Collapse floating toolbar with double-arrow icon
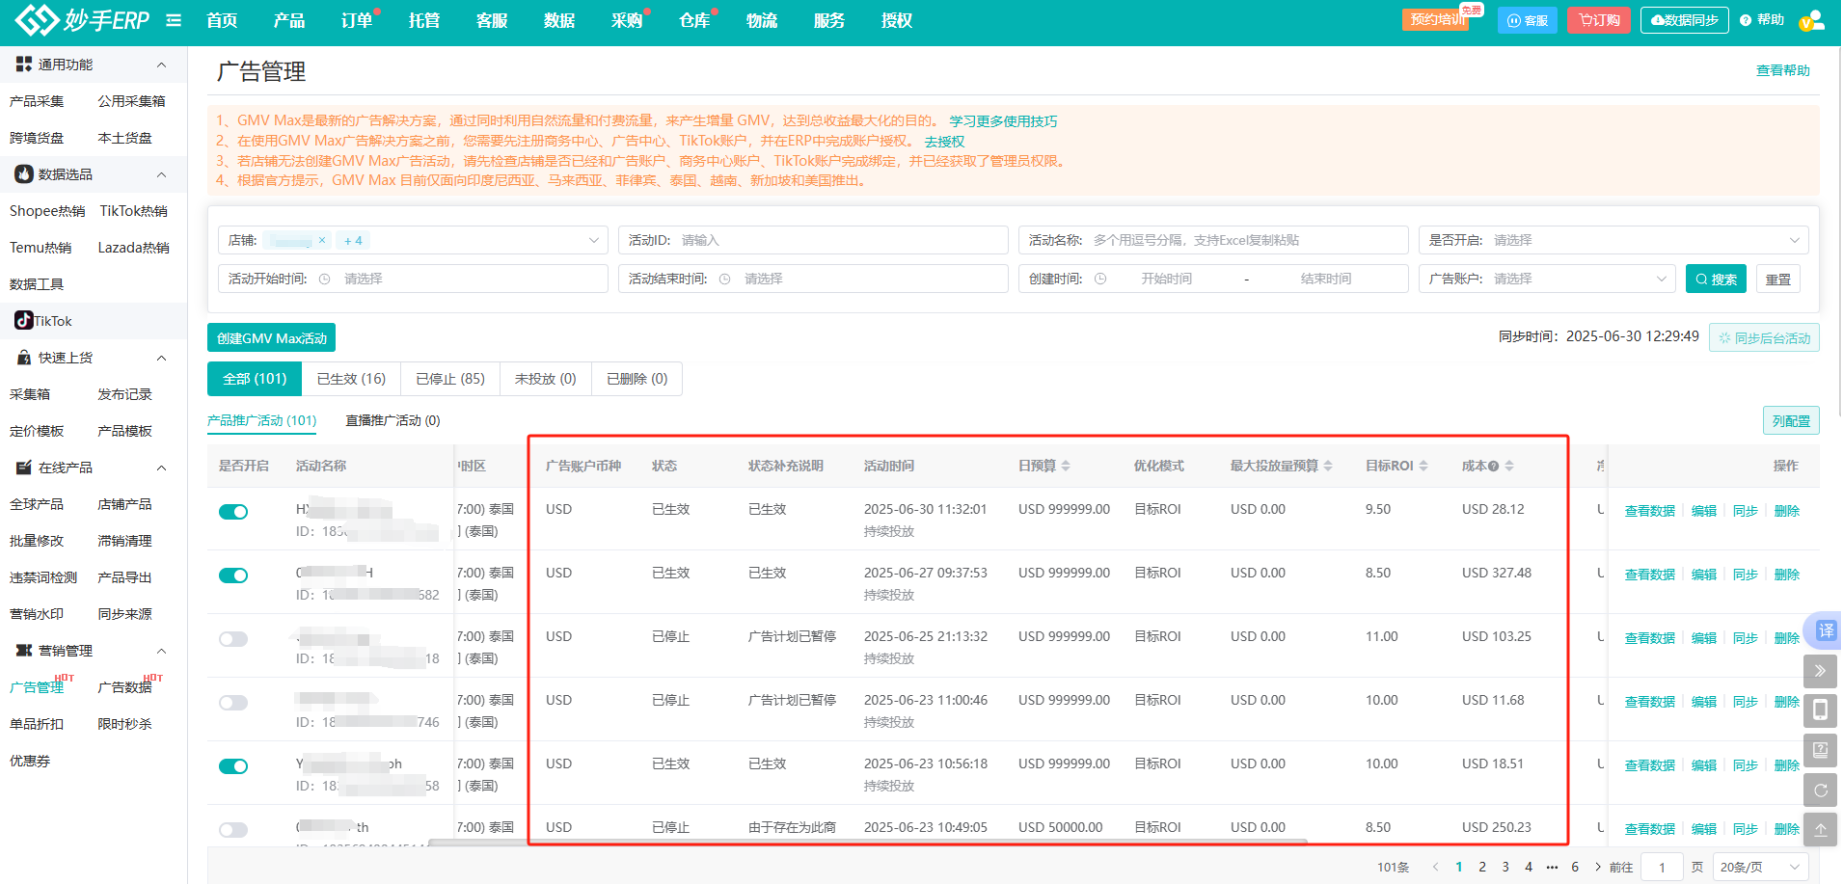 1820,671
